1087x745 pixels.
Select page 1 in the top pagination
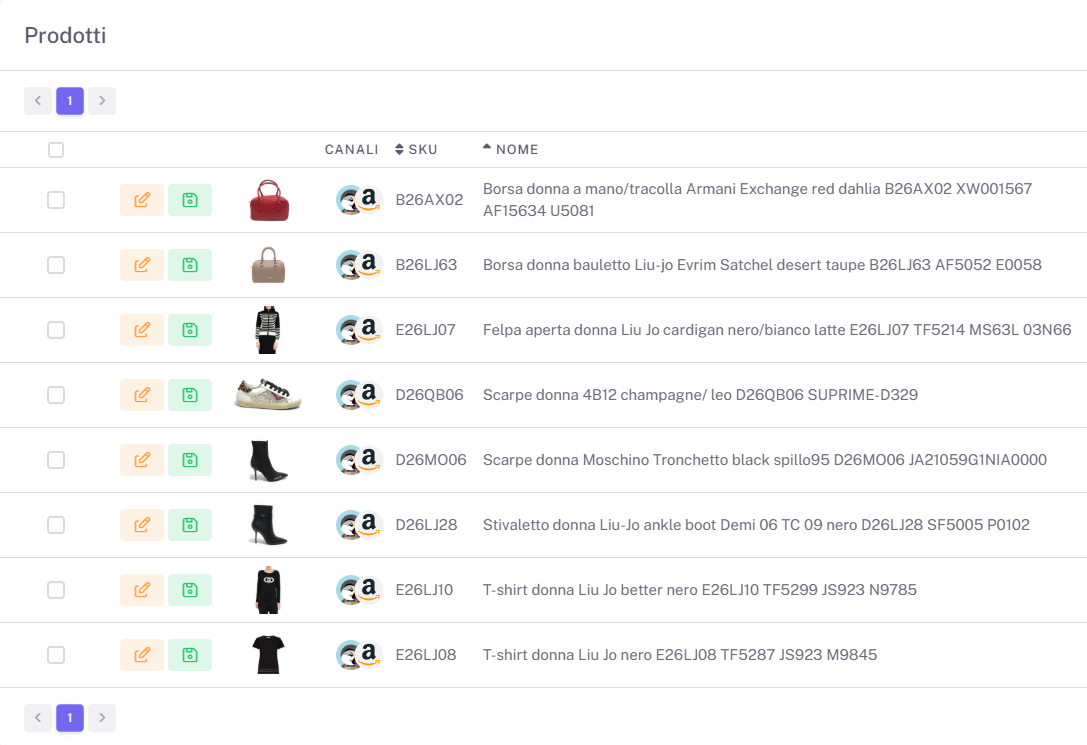(x=70, y=101)
